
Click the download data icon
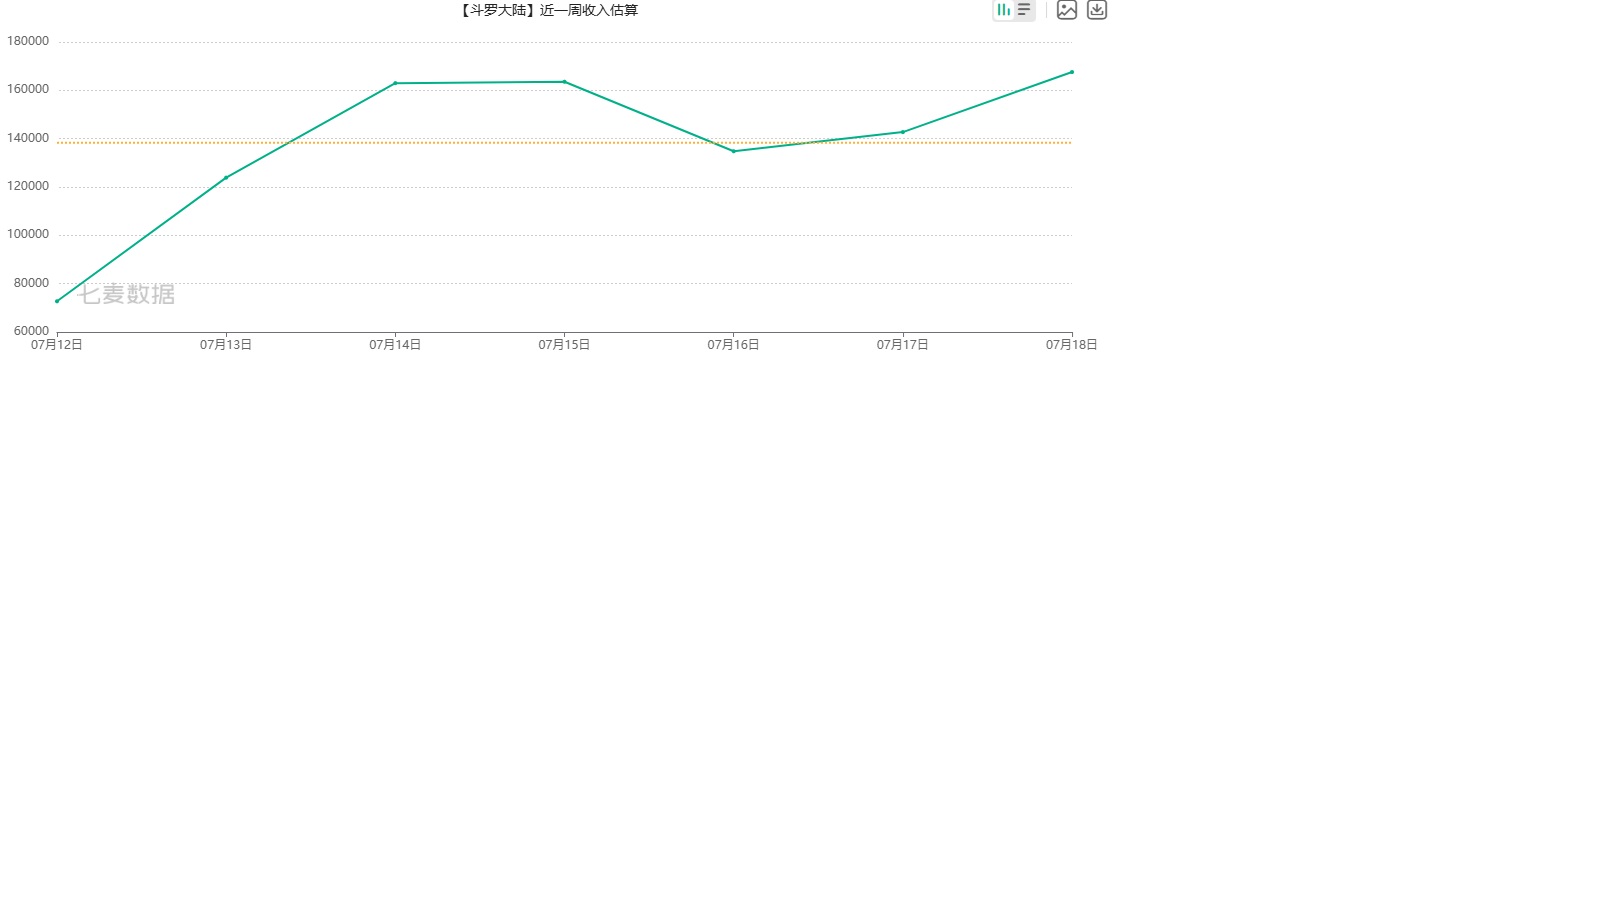[x=1097, y=10]
